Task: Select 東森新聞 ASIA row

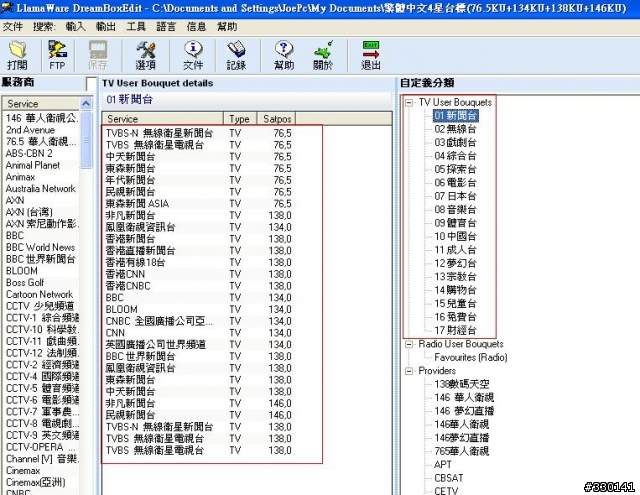Action: click(198, 204)
